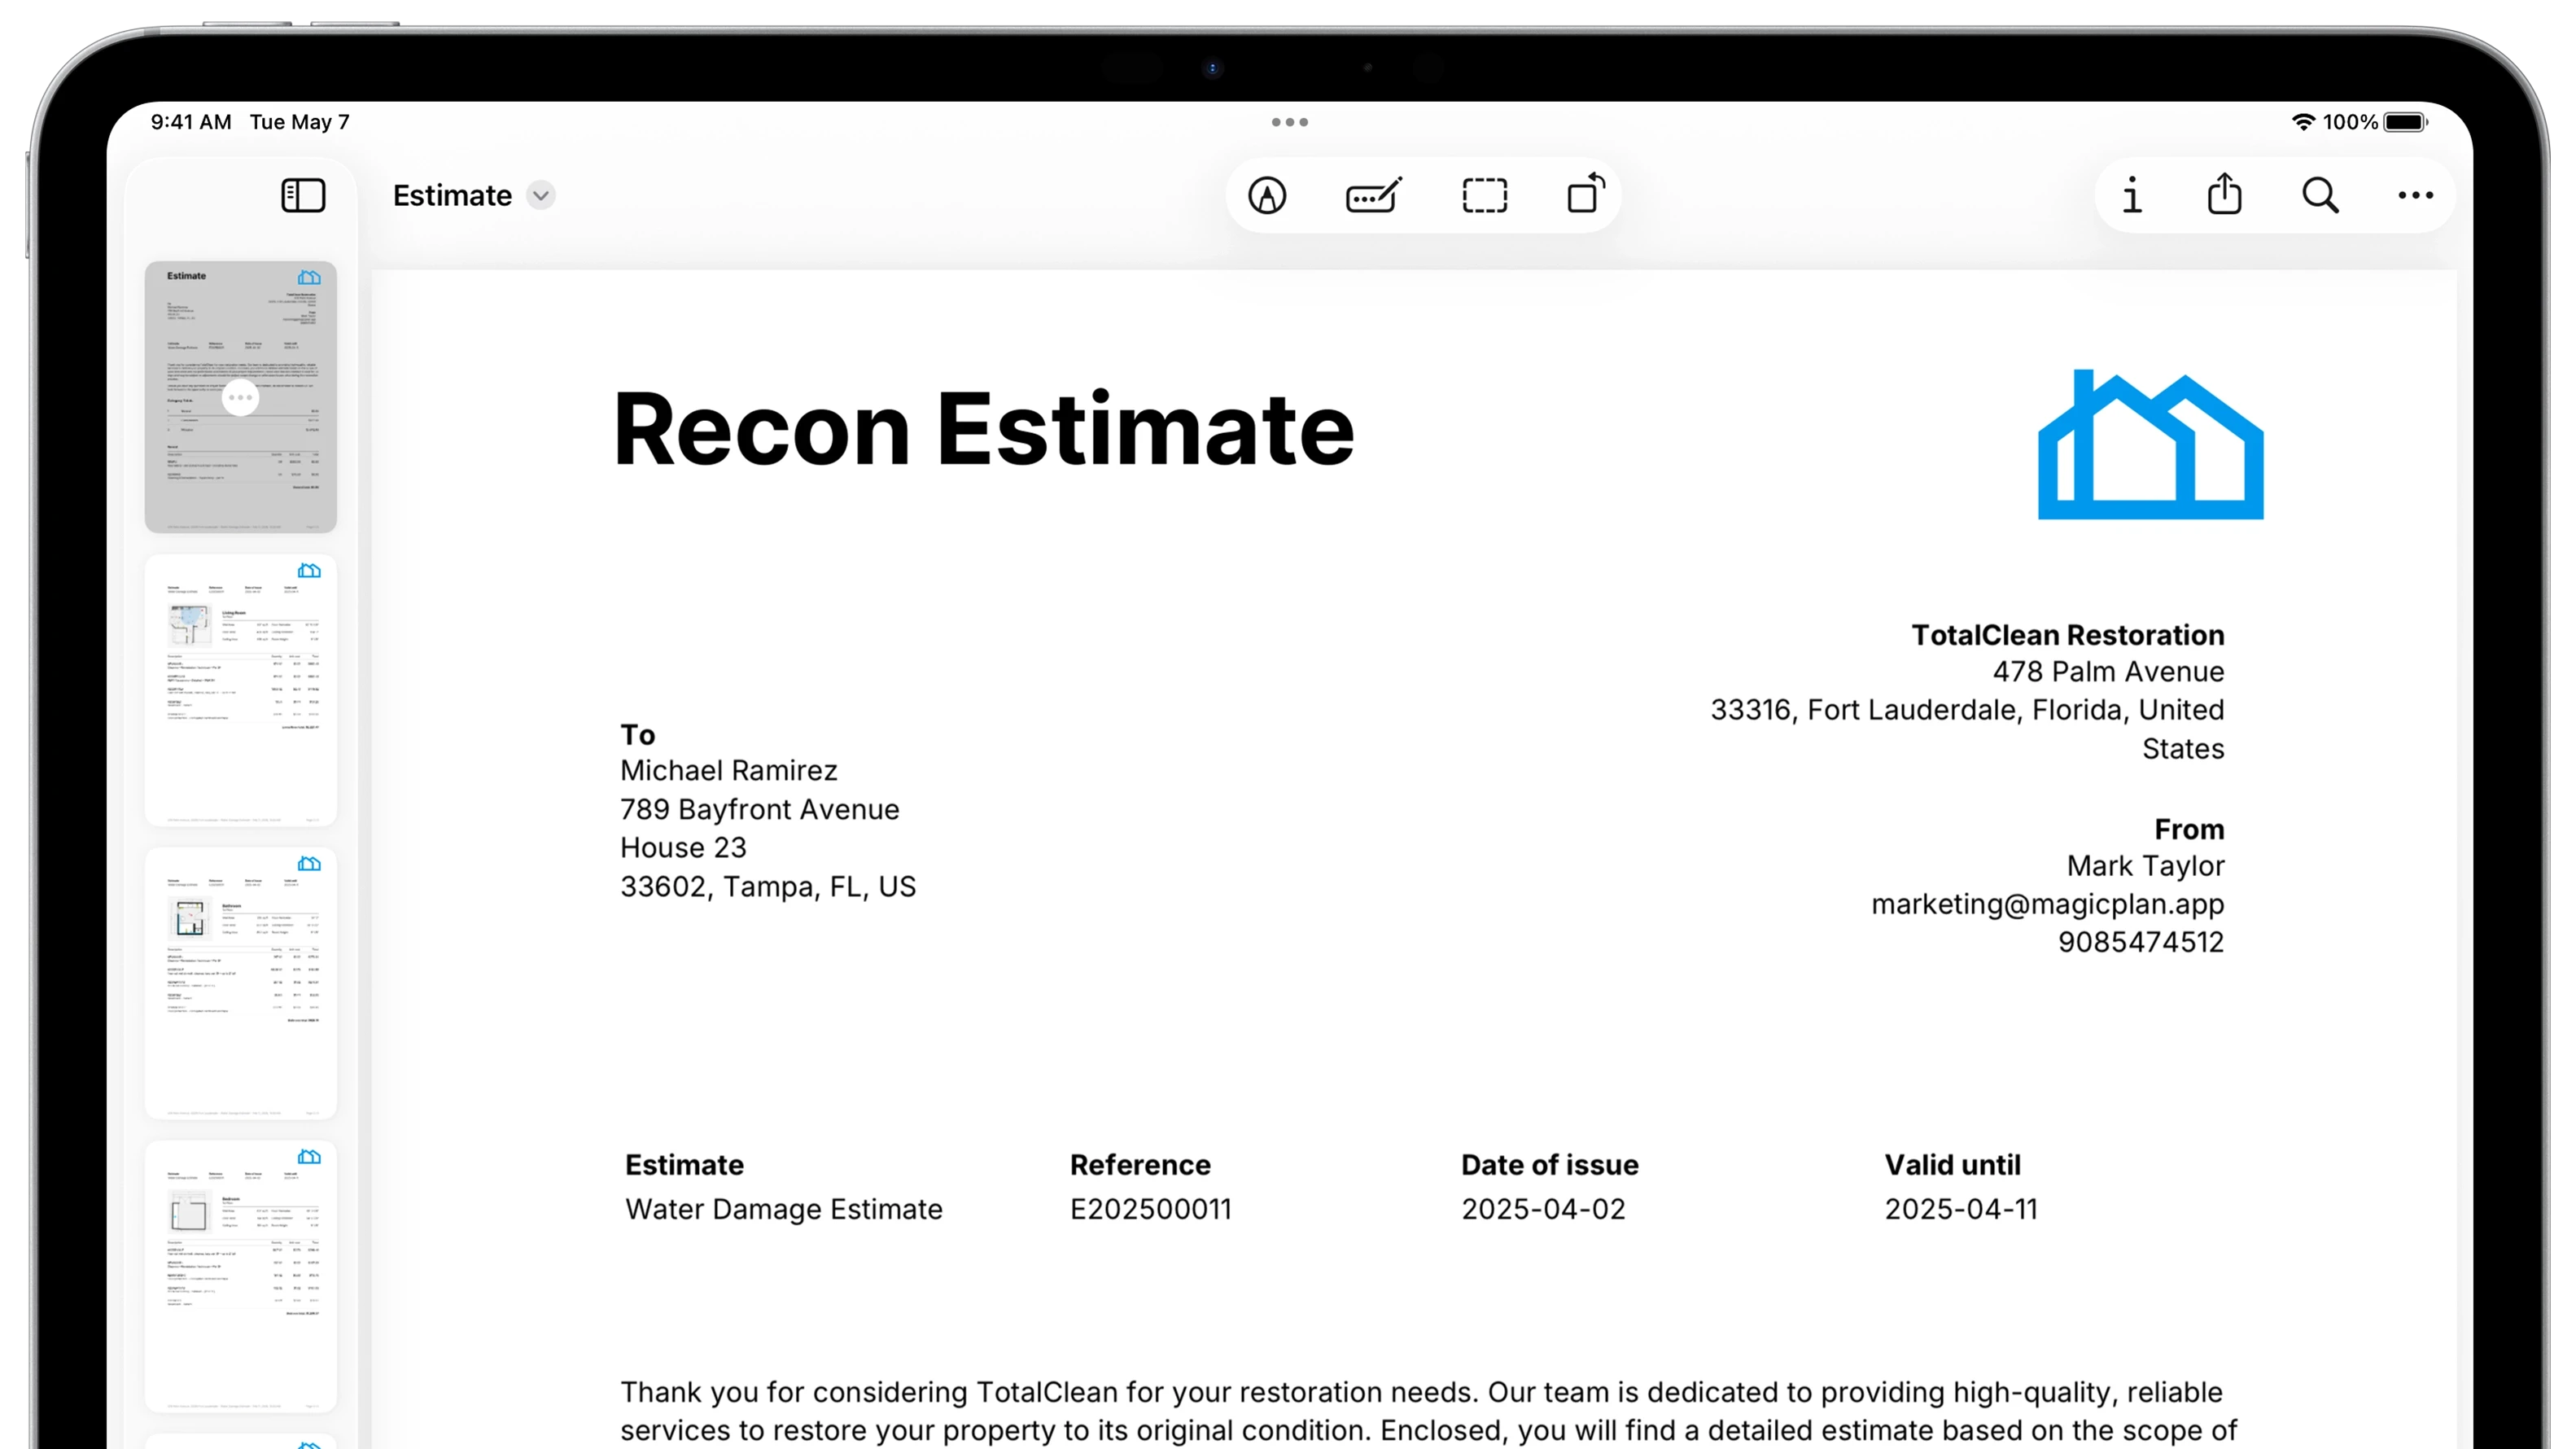
Task: Open search in the document
Action: click(x=2320, y=195)
